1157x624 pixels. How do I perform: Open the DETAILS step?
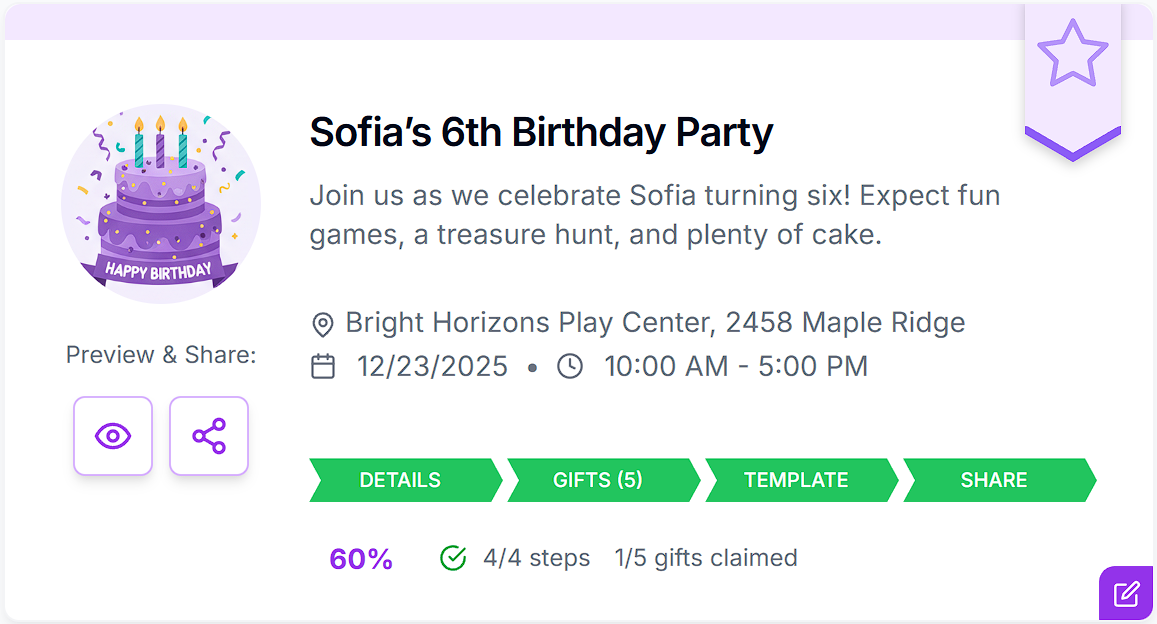(x=401, y=480)
